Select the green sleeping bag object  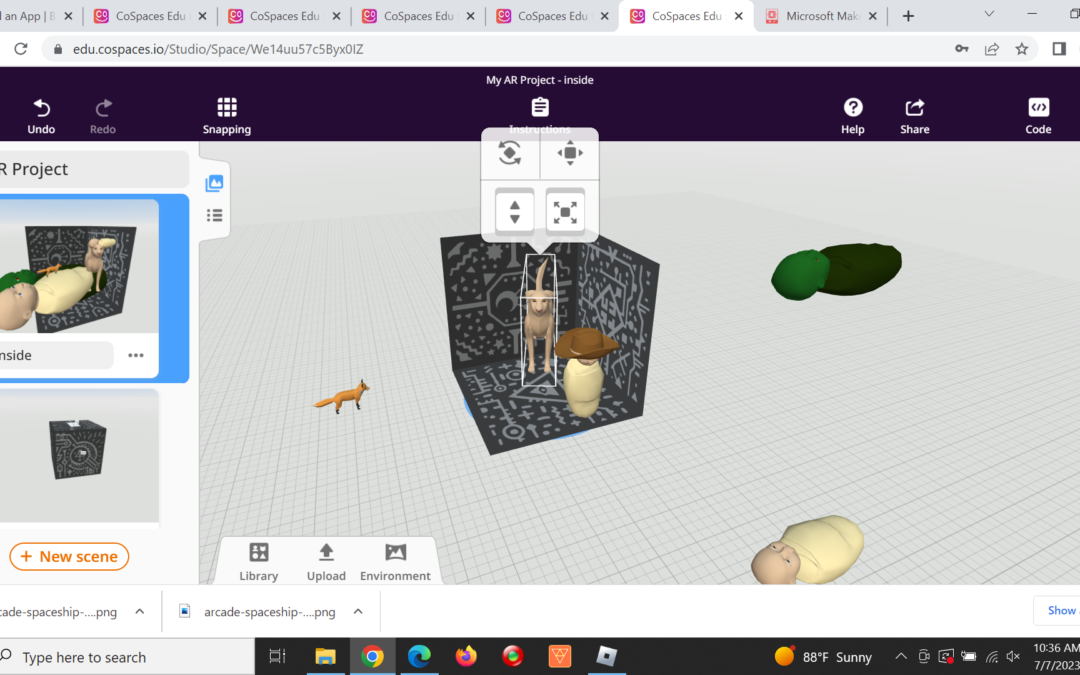pyautogui.click(x=835, y=271)
